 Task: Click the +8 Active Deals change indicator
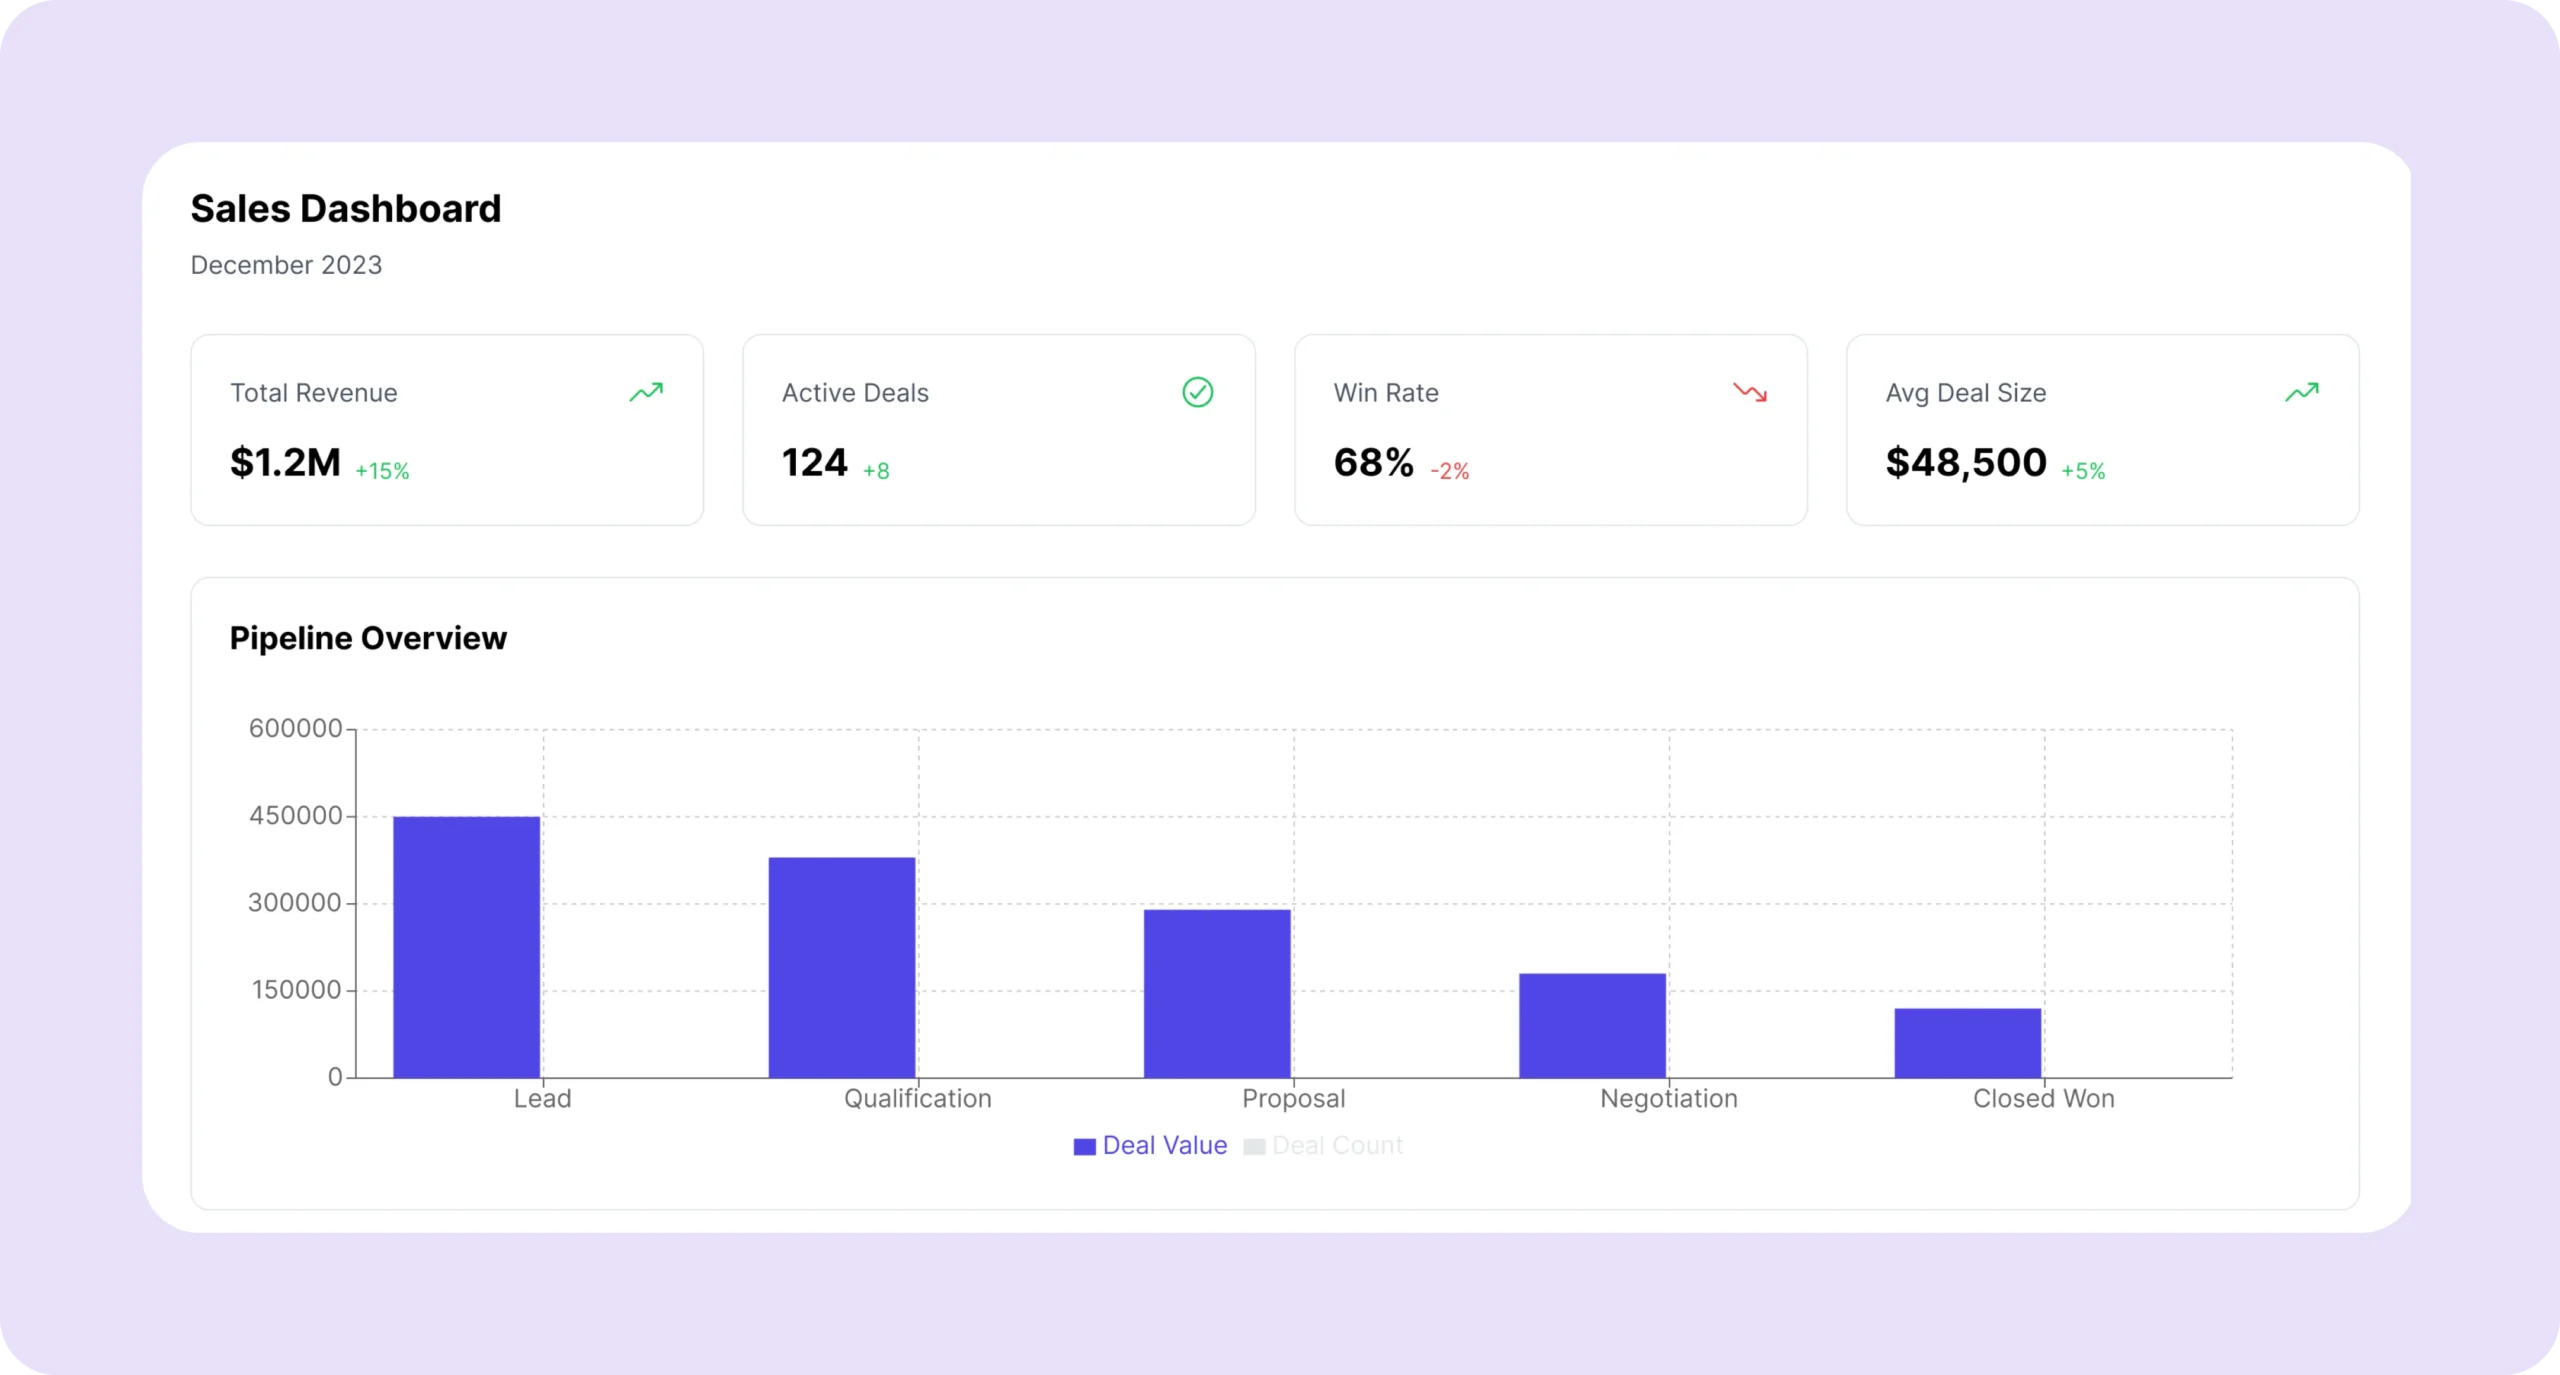(876, 471)
